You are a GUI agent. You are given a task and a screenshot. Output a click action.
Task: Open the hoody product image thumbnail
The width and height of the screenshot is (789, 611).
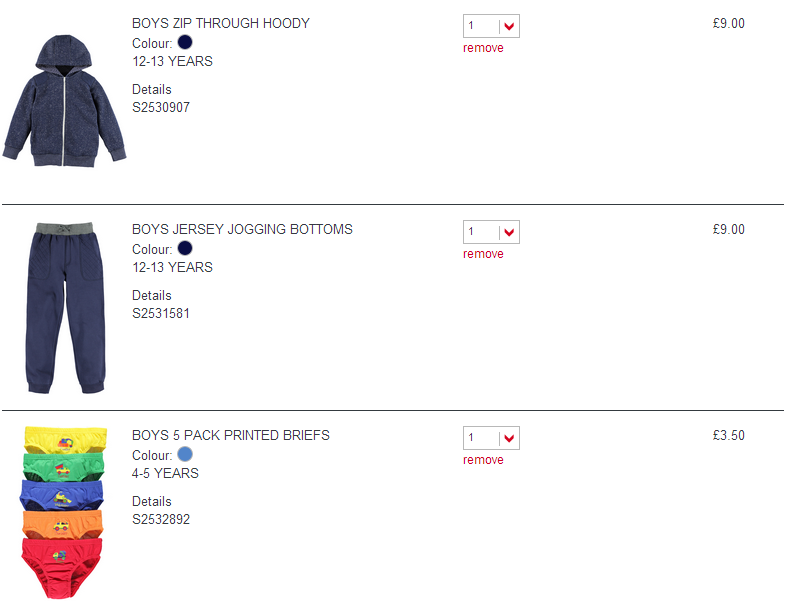64,101
